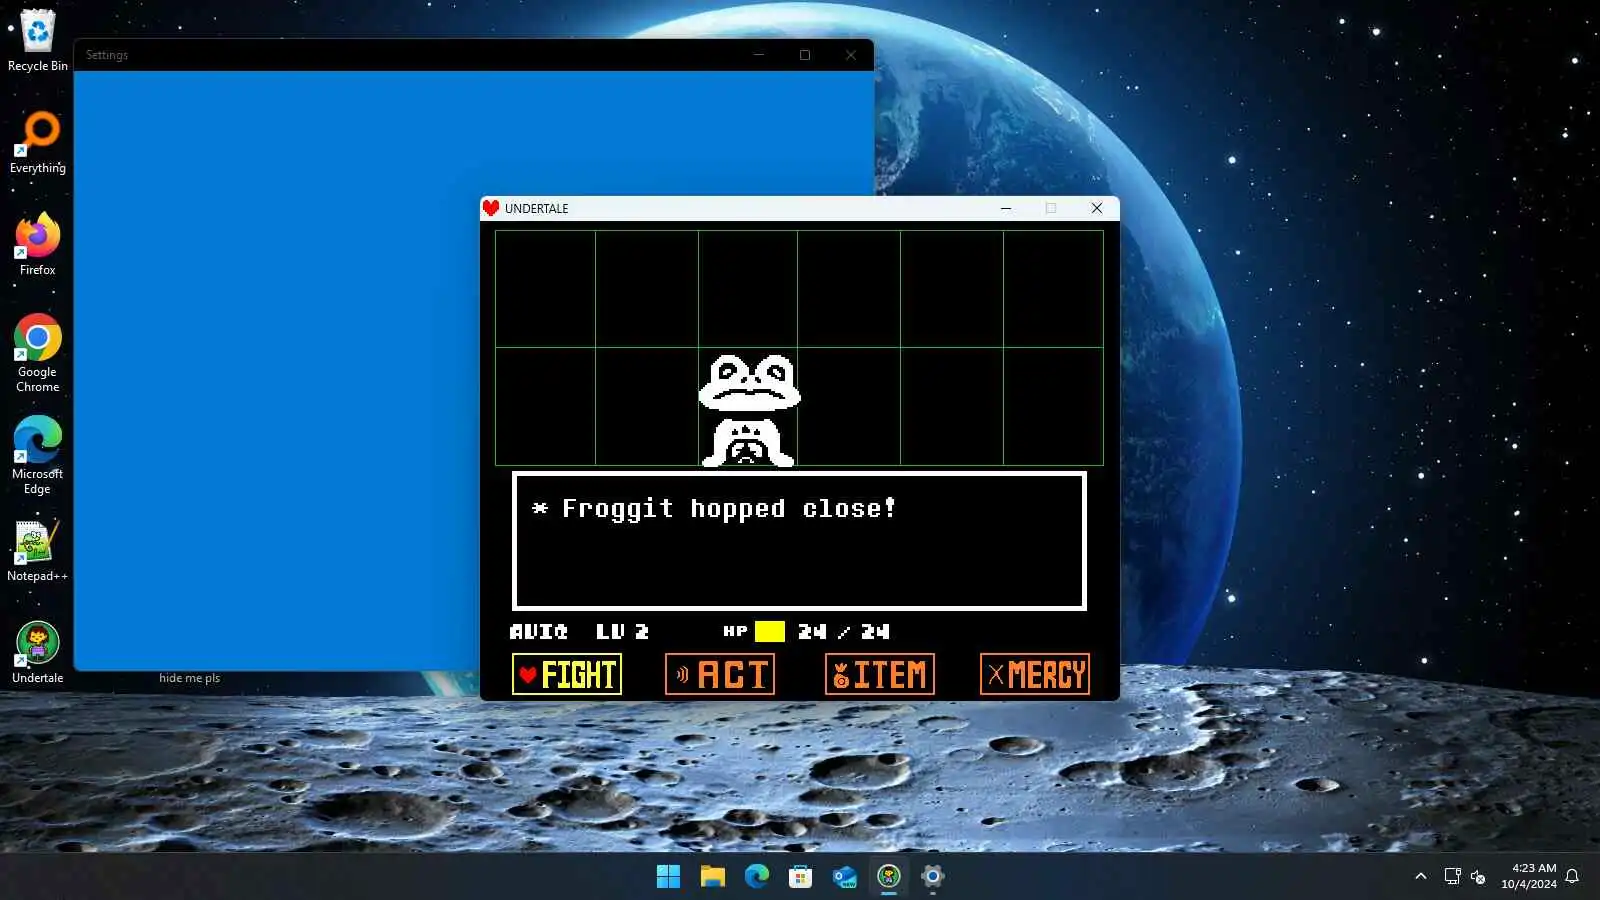Click the Settings window title text
The image size is (1600, 900).
pyautogui.click(x=107, y=55)
